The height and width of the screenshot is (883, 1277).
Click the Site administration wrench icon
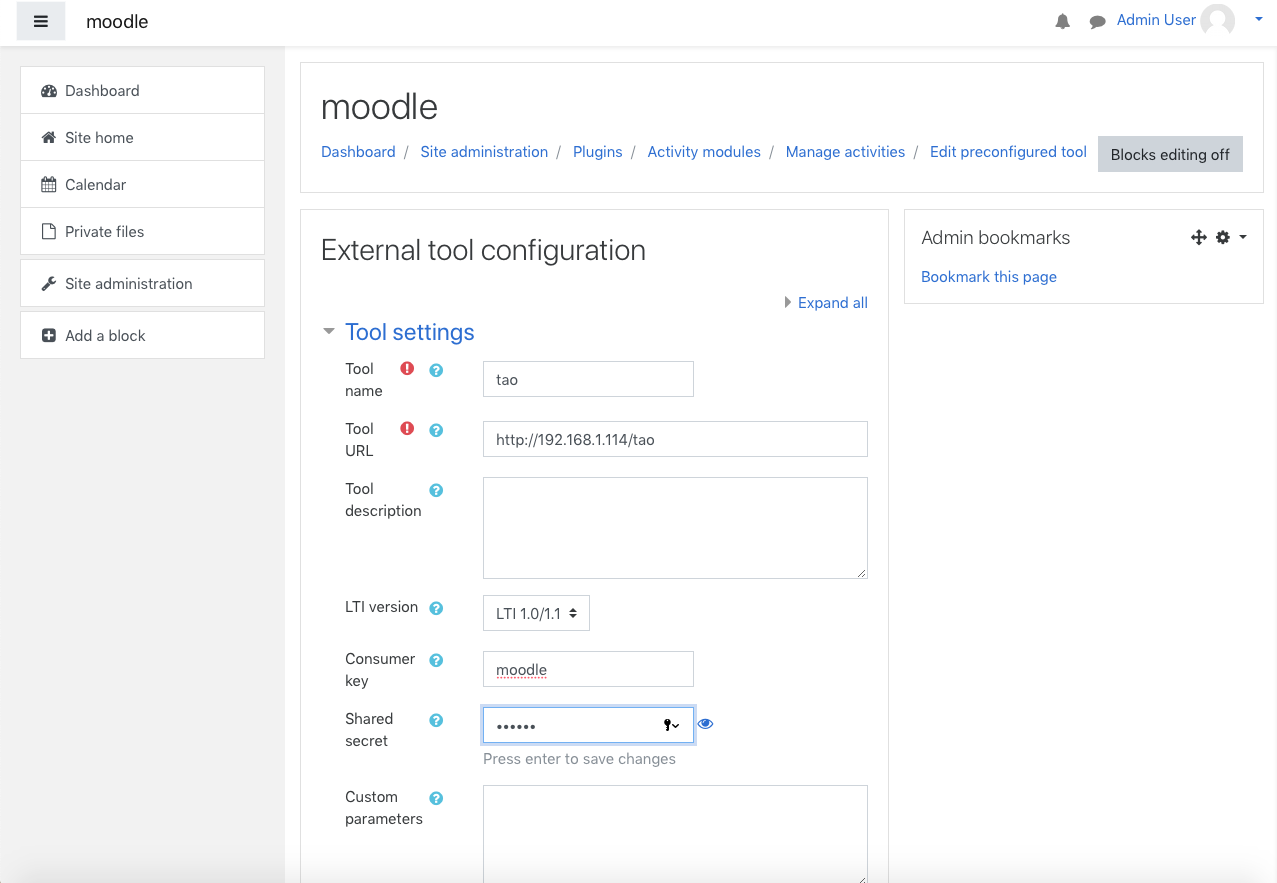tap(49, 284)
